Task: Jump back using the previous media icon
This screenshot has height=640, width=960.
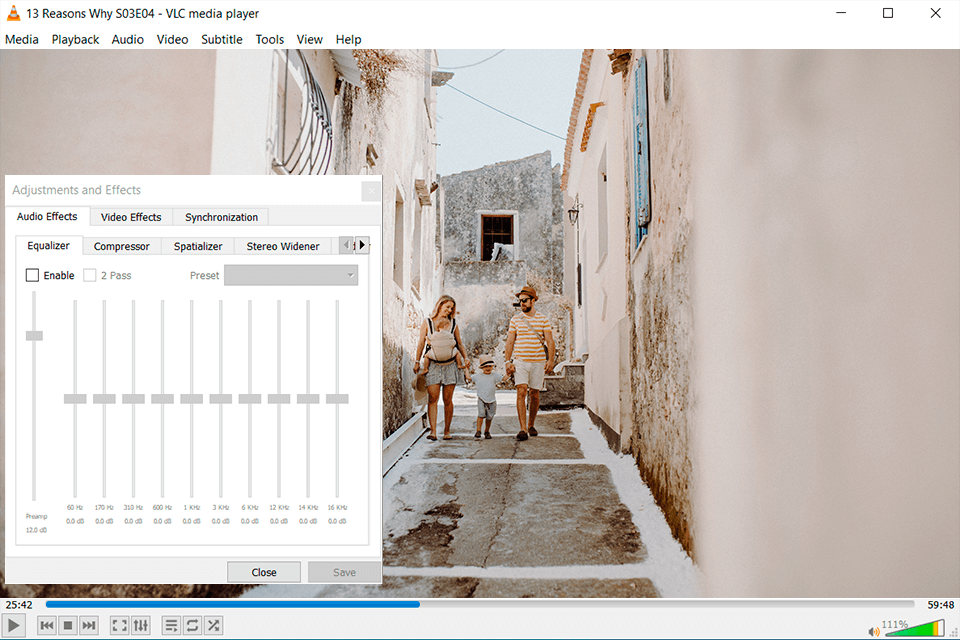Action: click(x=46, y=625)
